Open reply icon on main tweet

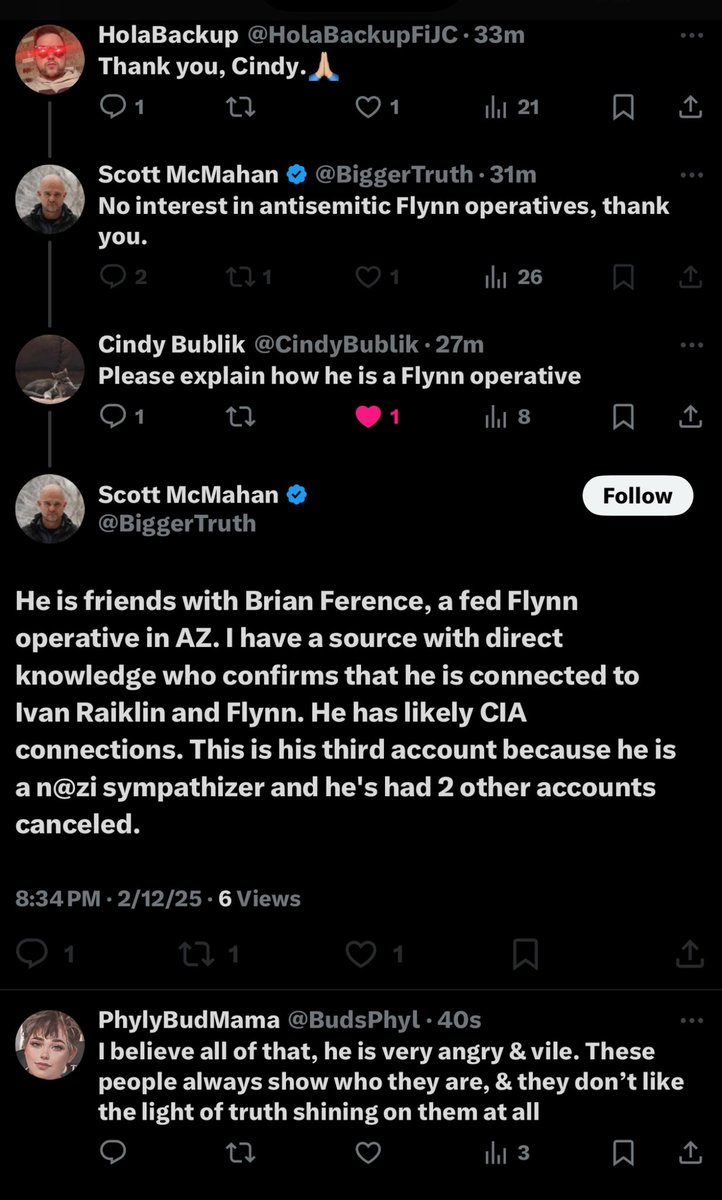point(33,955)
